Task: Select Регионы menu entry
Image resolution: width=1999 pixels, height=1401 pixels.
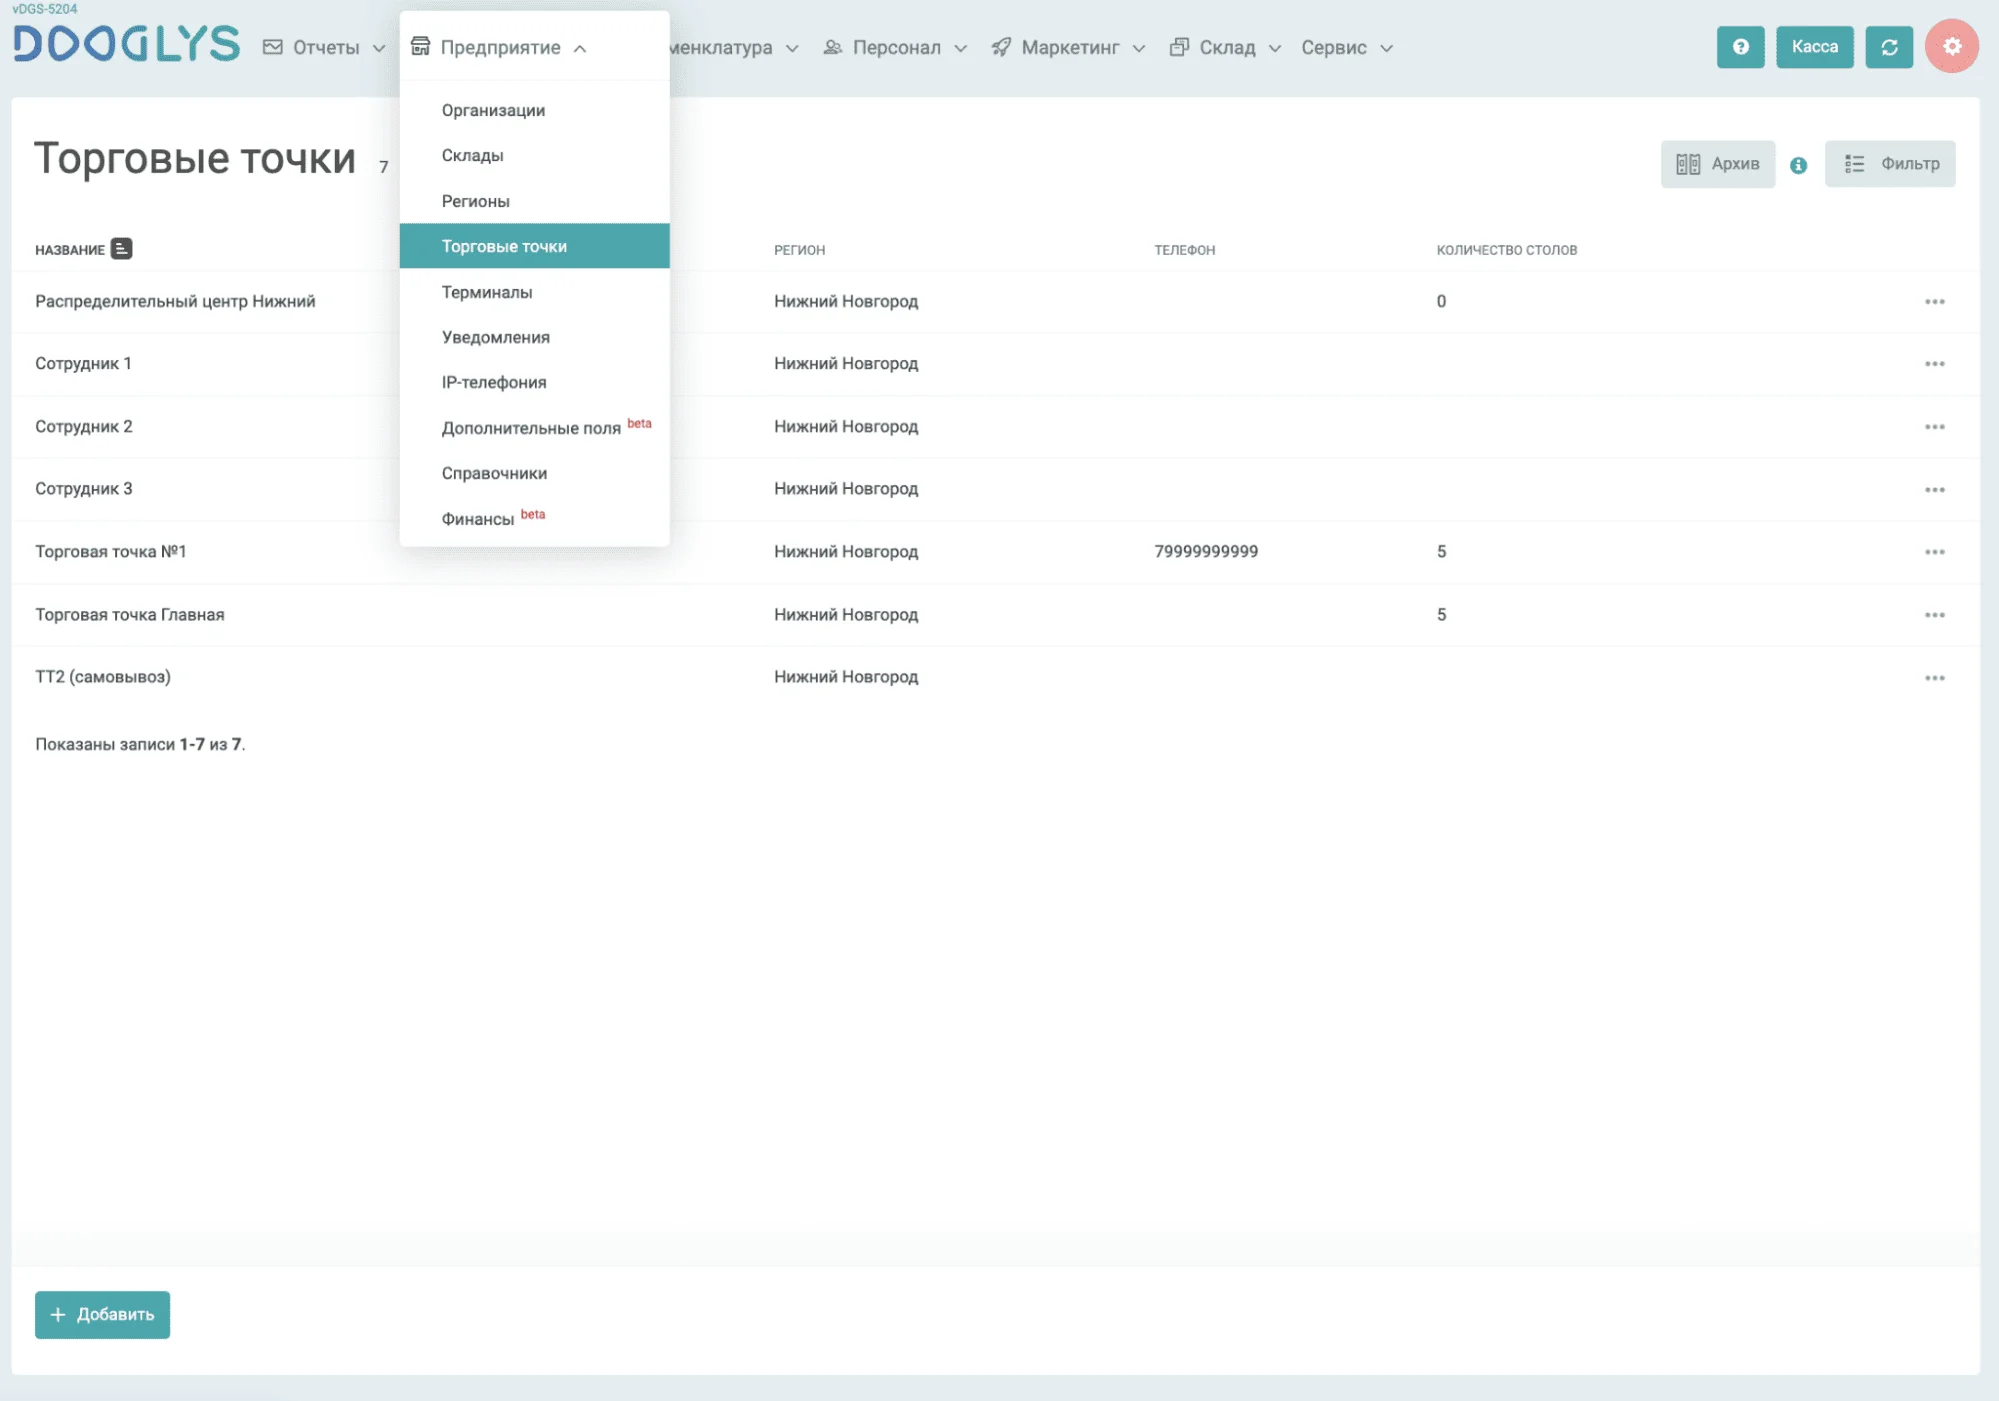Action: coord(534,201)
